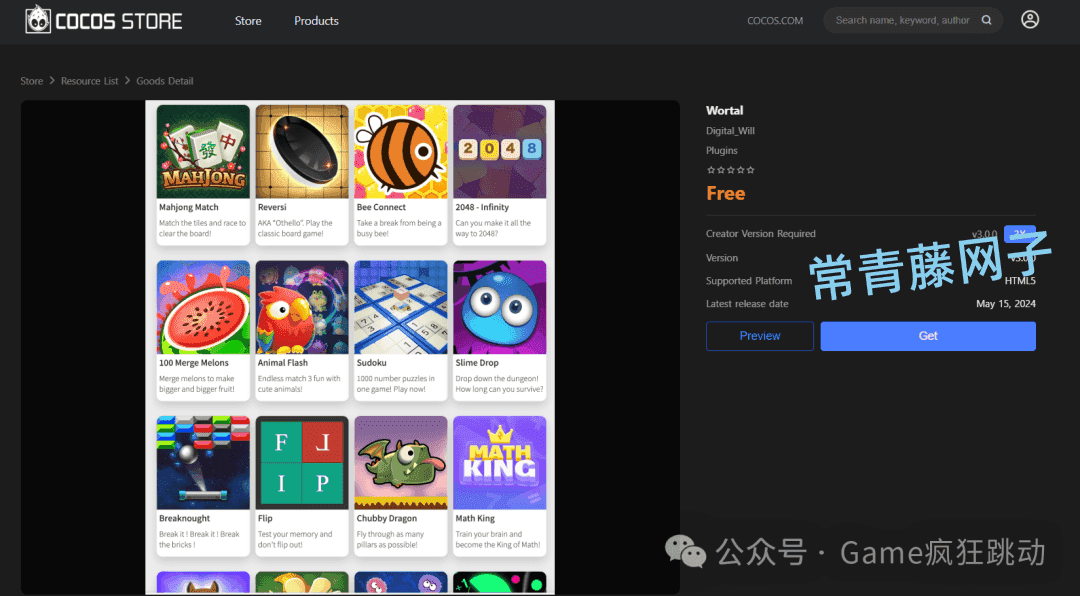Screen dimensions: 1080x596
Task: Click the Cocos Store logo
Action: (103, 20)
